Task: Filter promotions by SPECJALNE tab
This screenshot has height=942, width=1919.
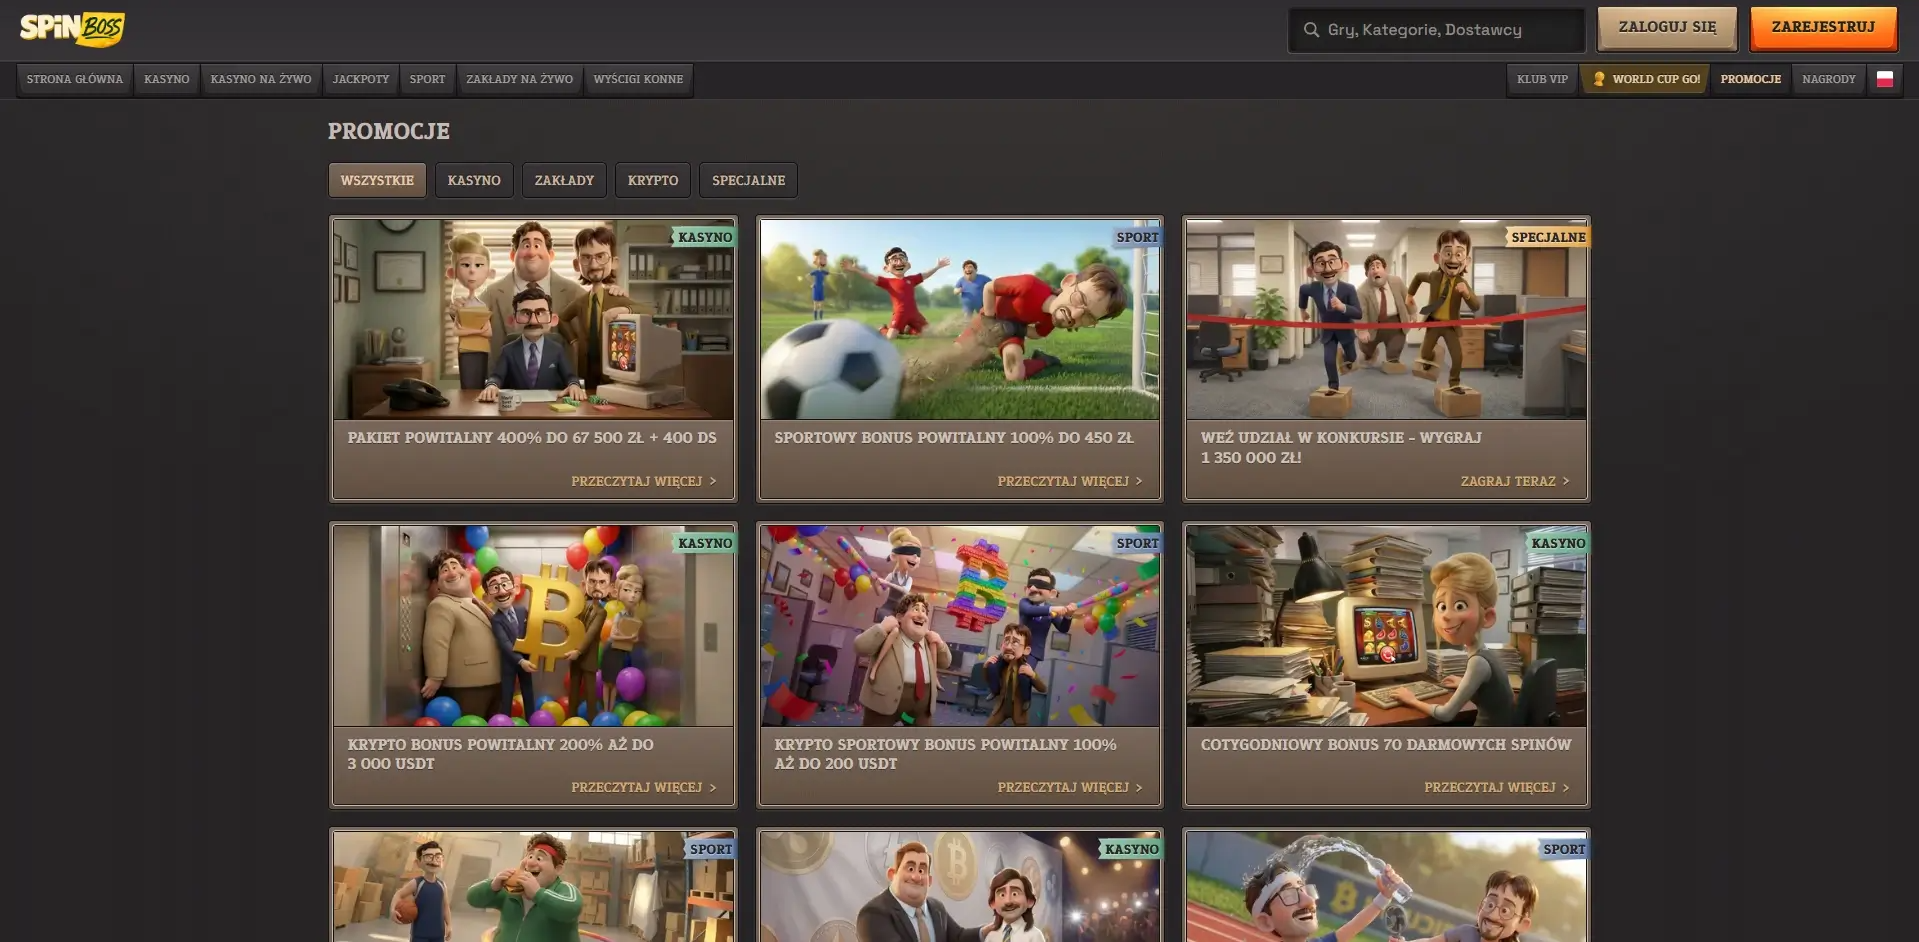Action: point(748,180)
